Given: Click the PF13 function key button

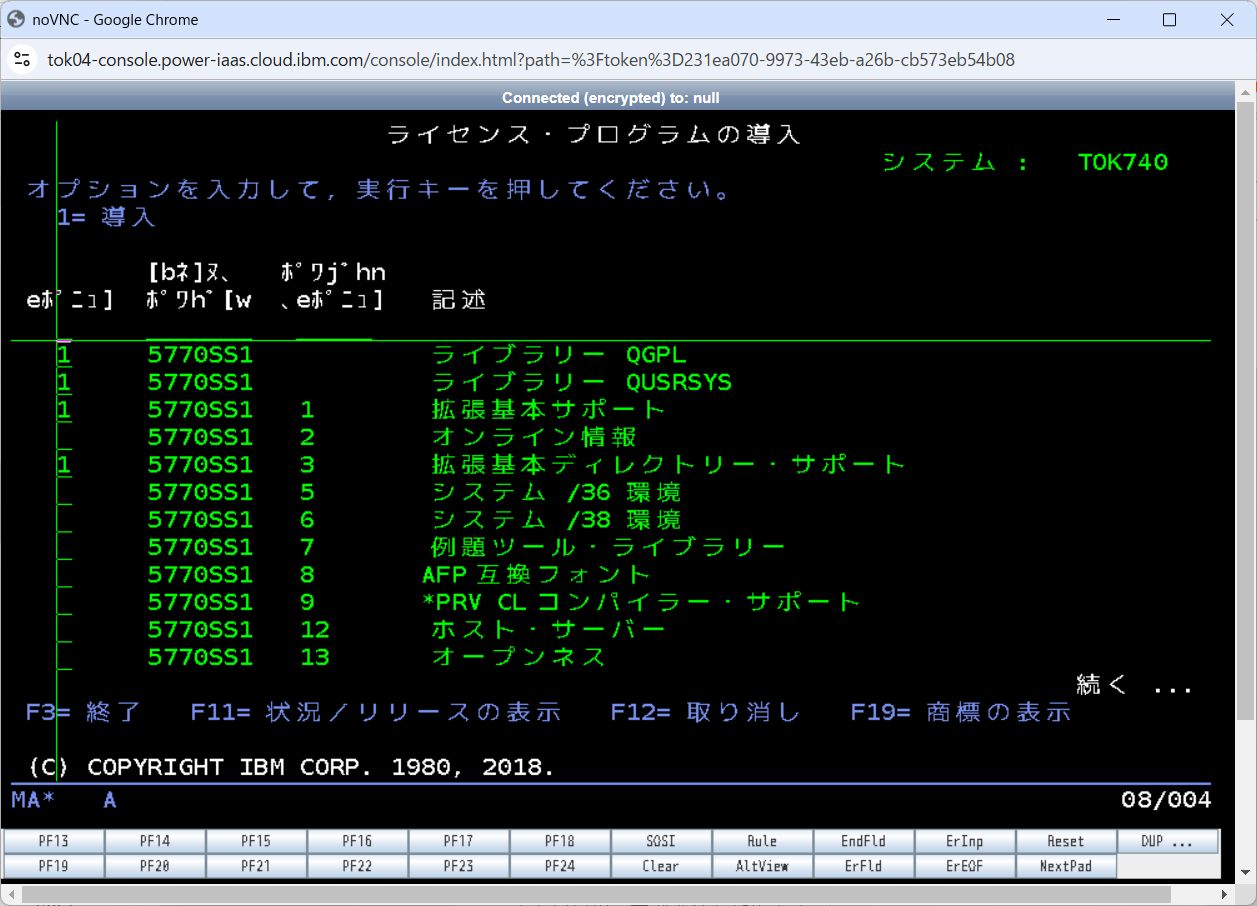Looking at the screenshot, I should [54, 842].
